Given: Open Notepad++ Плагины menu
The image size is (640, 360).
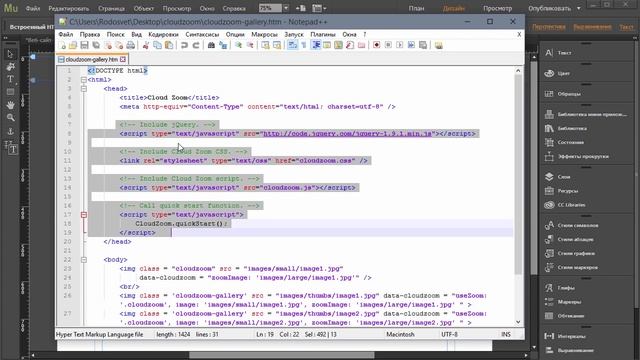Looking at the screenshot, I should click(322, 34).
